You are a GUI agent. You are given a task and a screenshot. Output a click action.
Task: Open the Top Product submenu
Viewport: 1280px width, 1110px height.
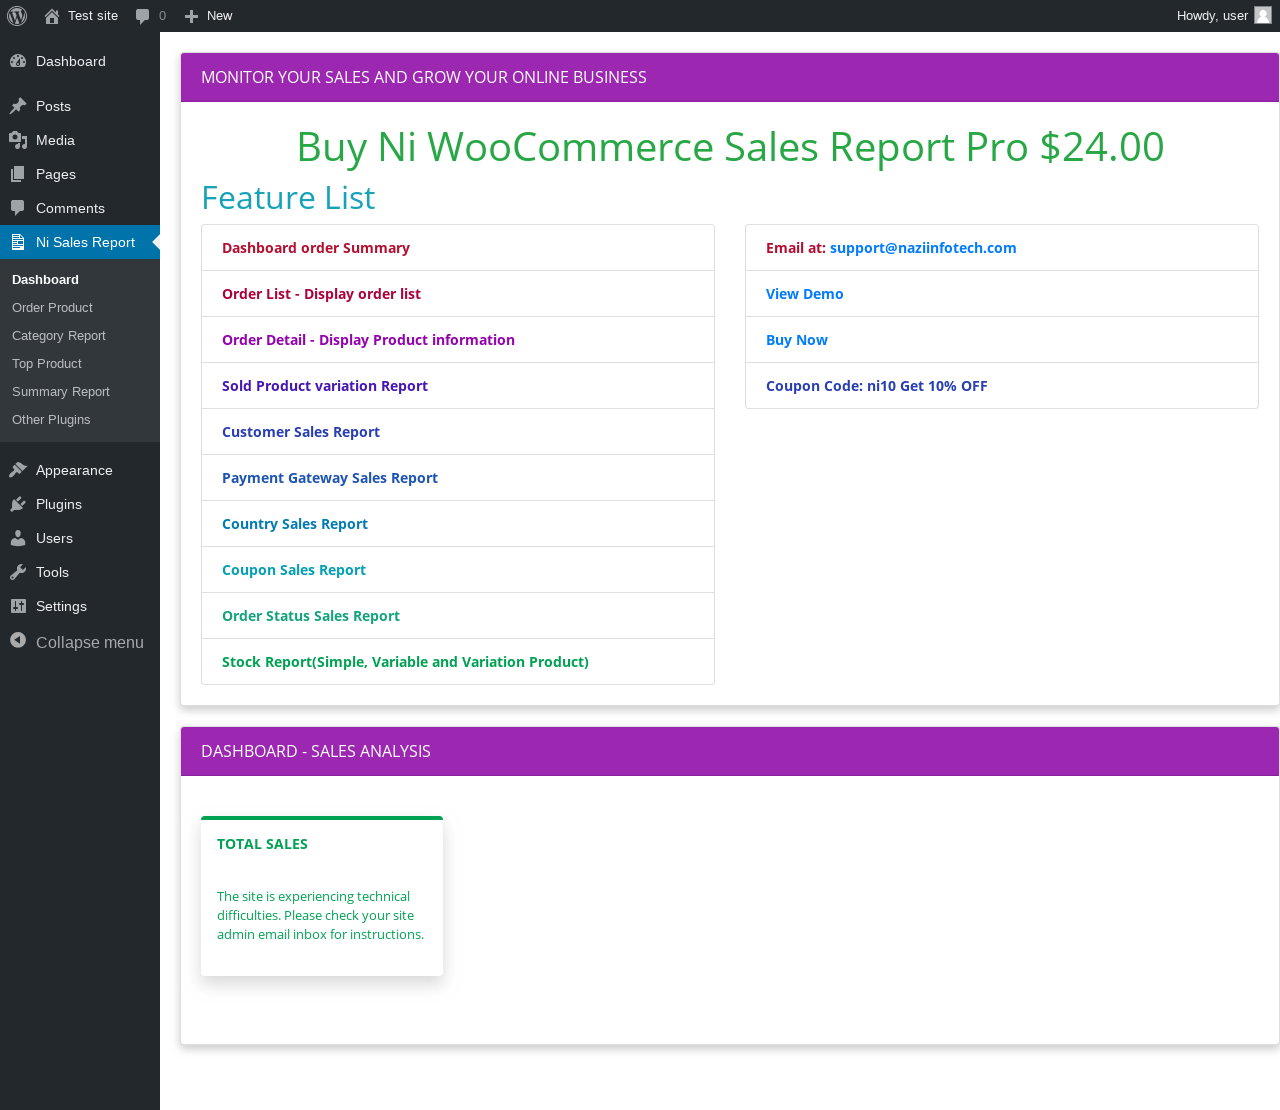[x=80, y=364]
